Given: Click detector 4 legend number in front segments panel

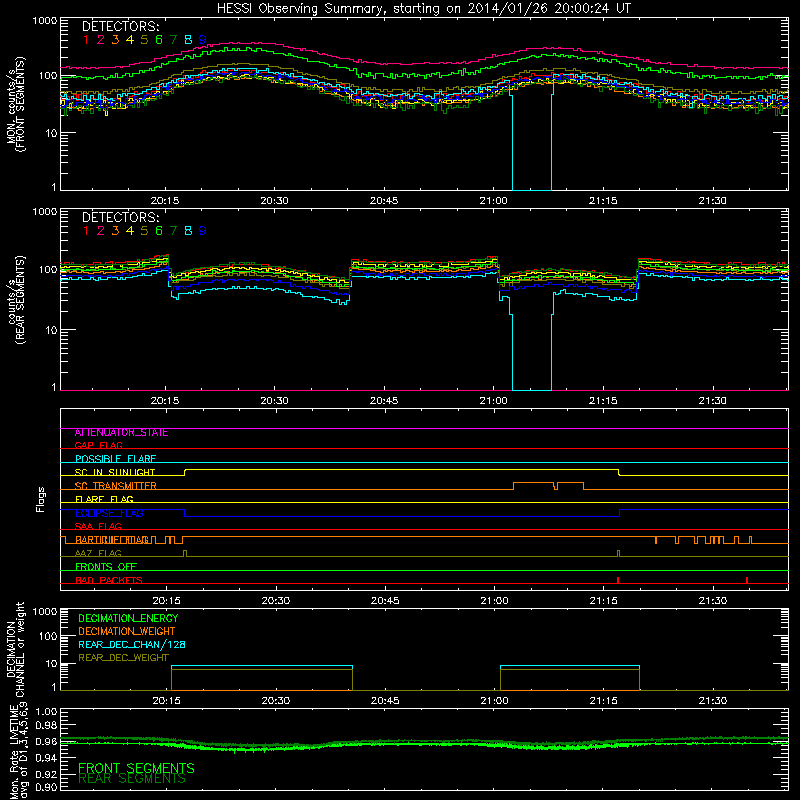Looking at the screenshot, I should pyautogui.click(x=130, y=40).
